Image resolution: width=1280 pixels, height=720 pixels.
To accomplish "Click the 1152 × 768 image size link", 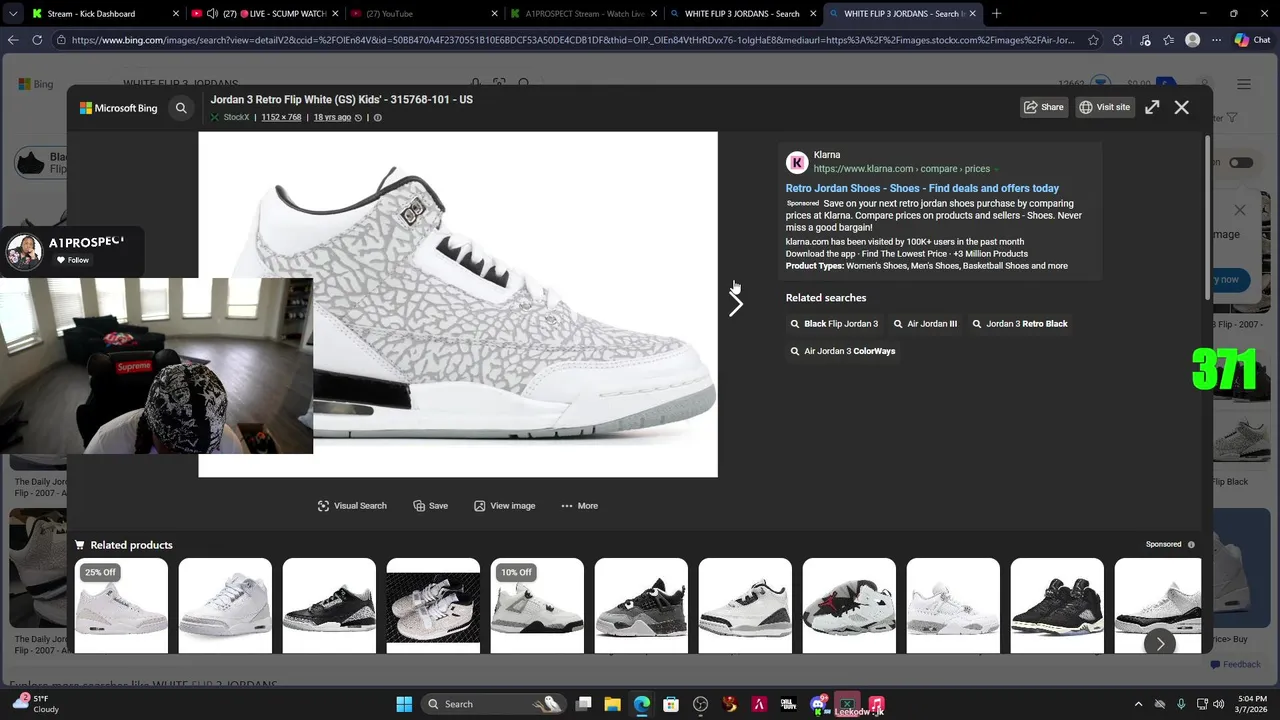I will pyautogui.click(x=281, y=117).
